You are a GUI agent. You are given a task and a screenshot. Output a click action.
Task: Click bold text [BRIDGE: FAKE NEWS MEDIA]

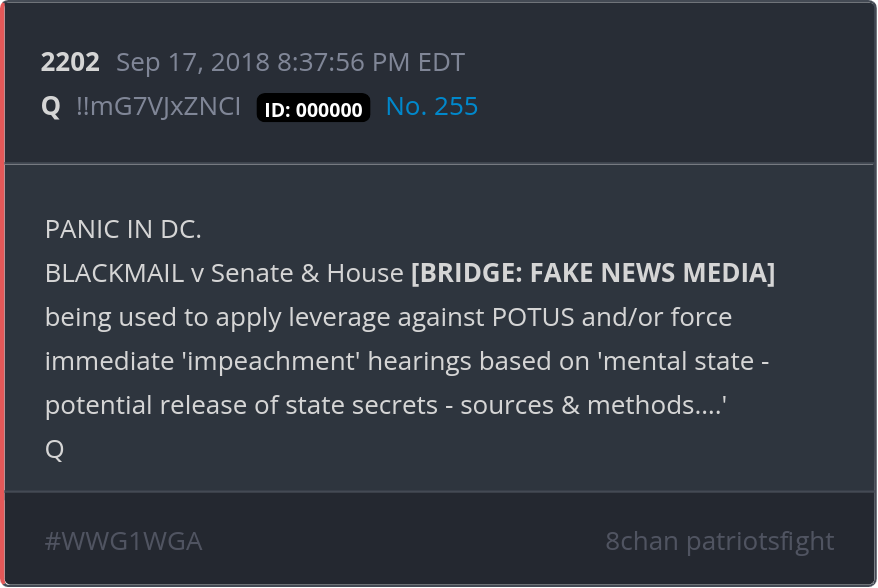point(593,273)
